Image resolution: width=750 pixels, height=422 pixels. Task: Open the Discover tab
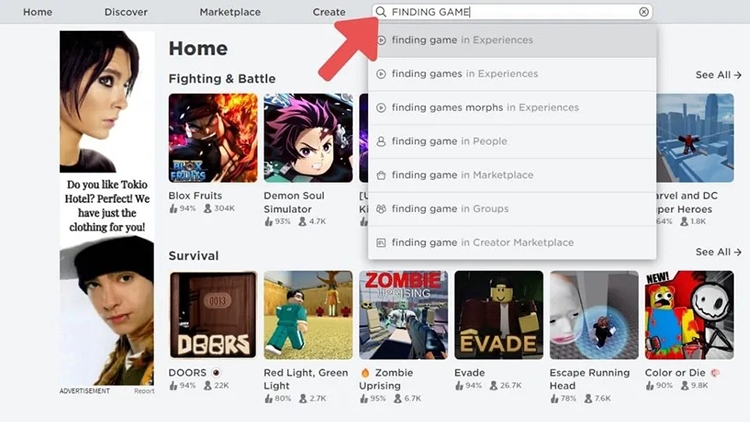[126, 12]
